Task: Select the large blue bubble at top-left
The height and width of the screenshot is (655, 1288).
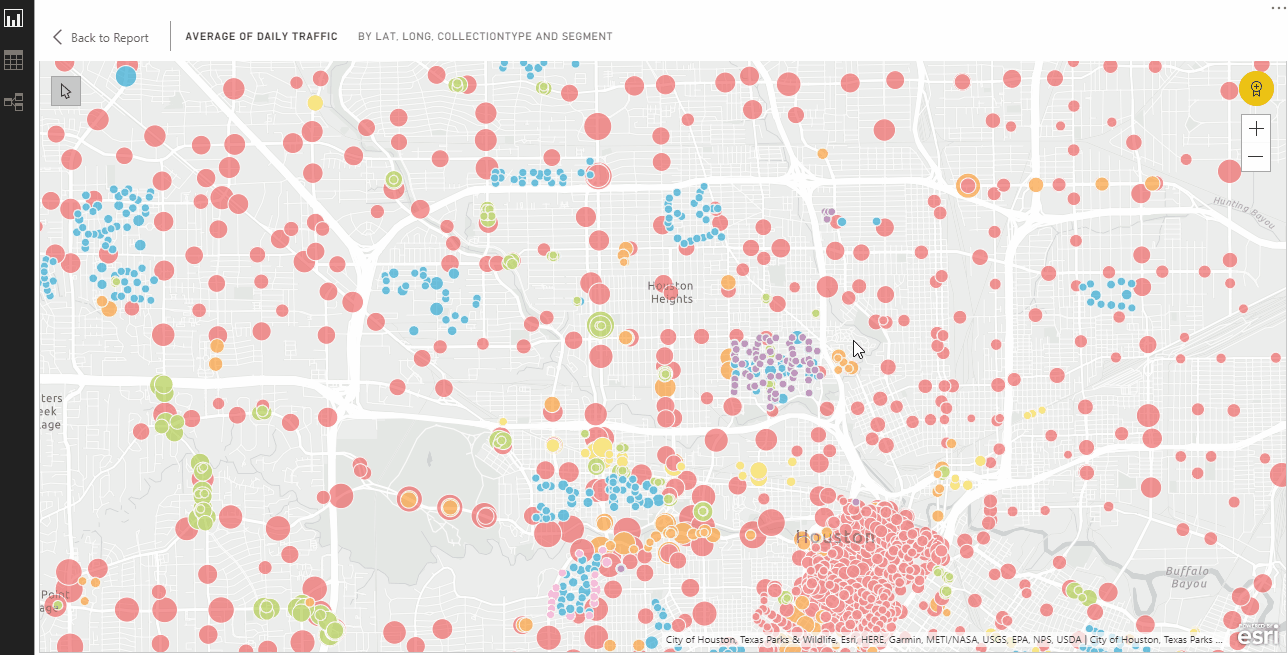Action: (126, 75)
